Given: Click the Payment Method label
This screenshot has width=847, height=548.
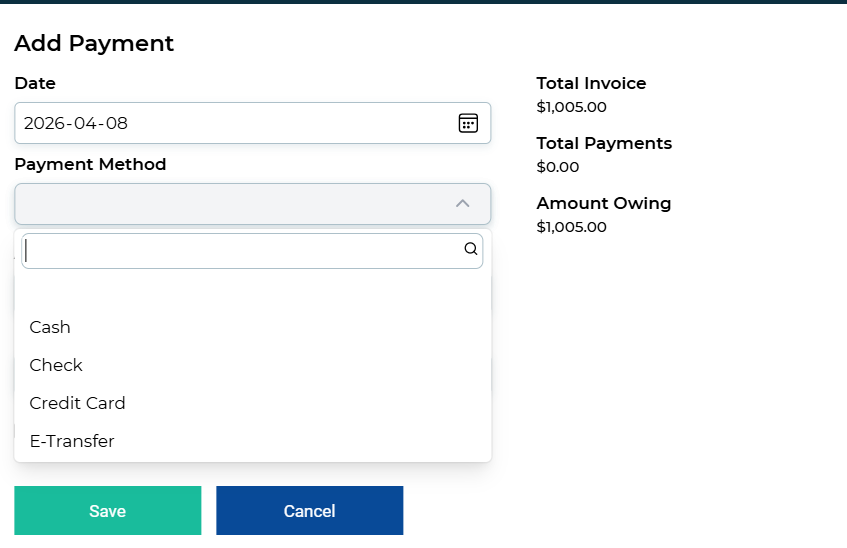Looking at the screenshot, I should point(90,164).
